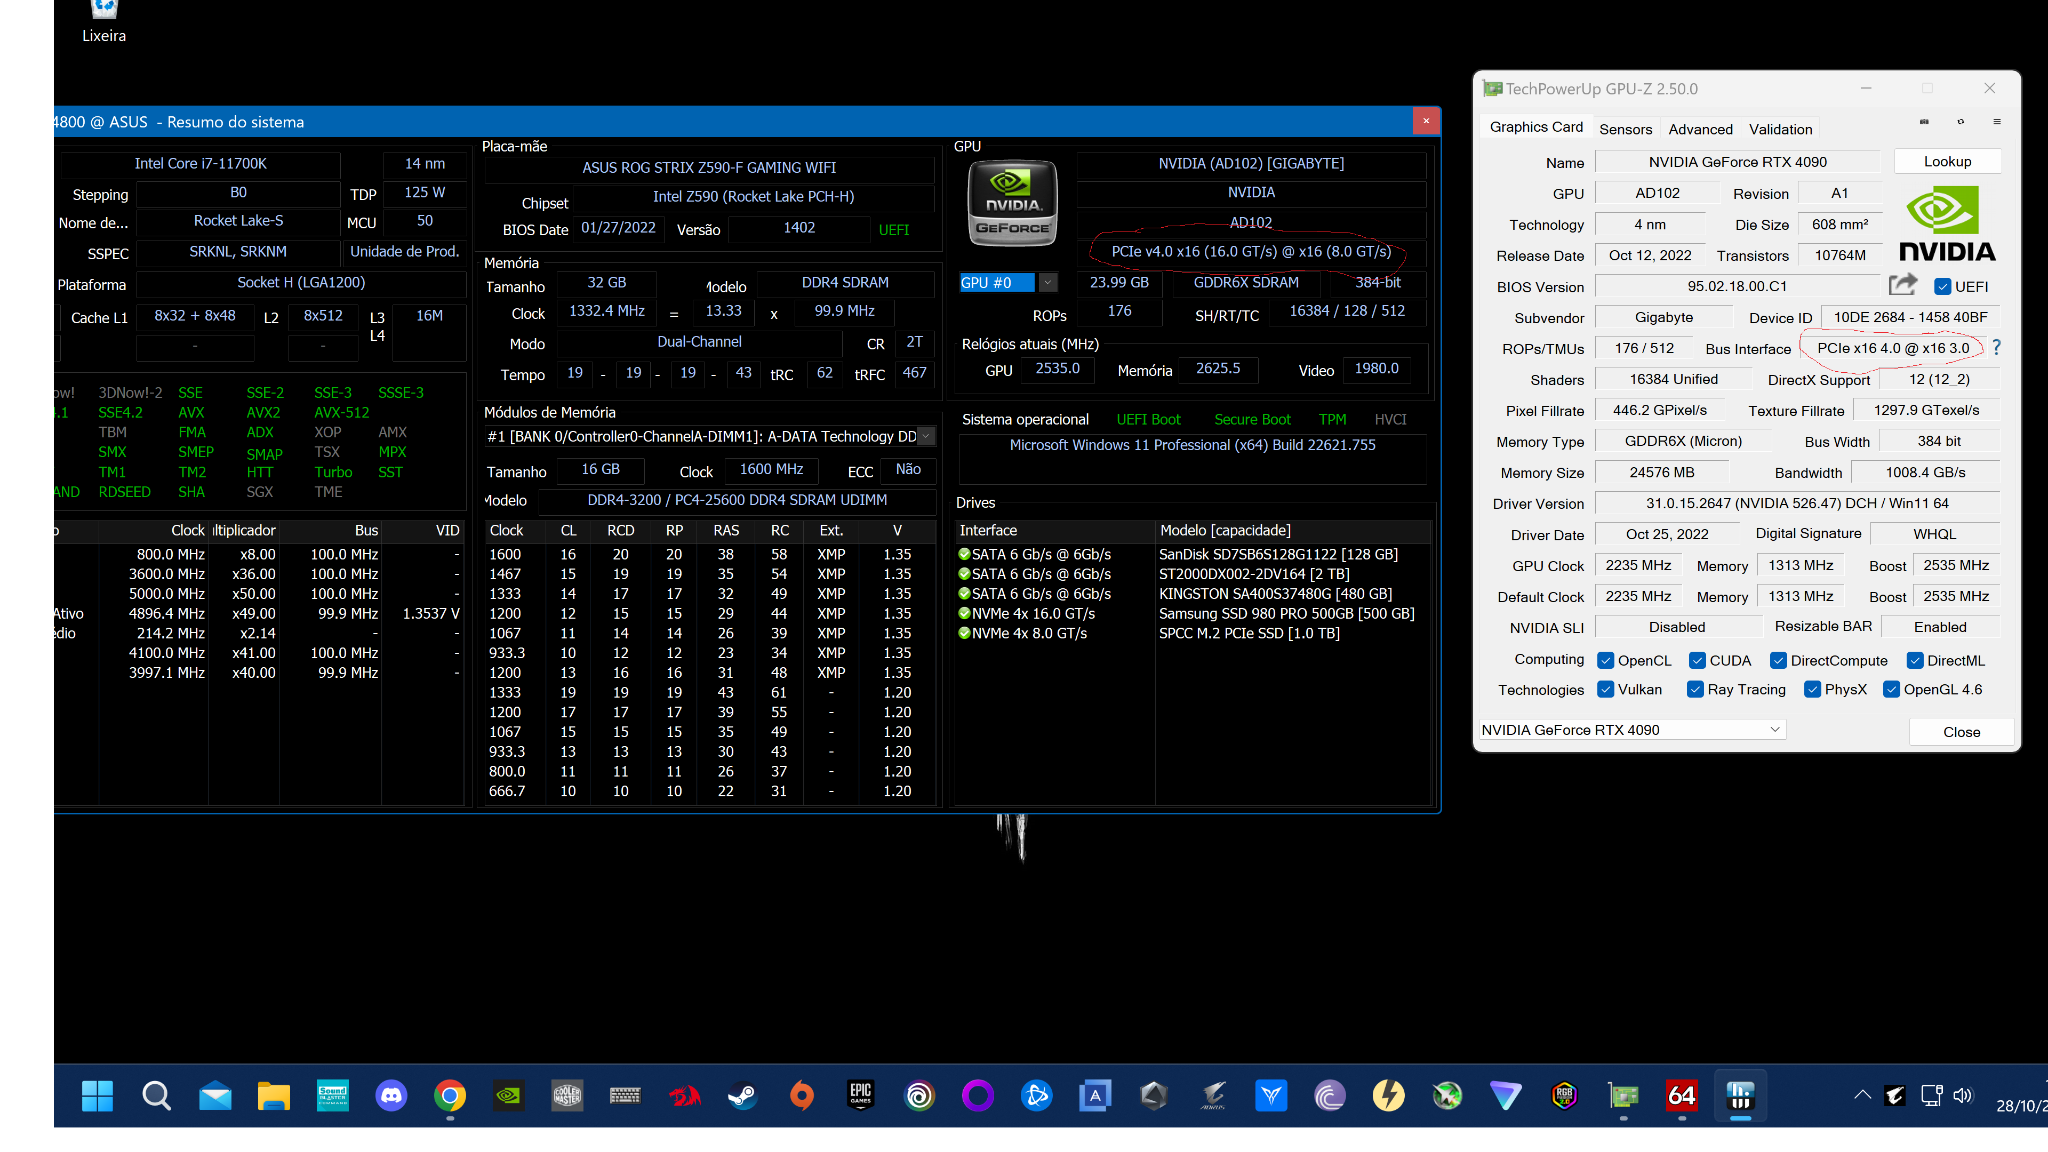
Task: Click Resizable BAR value Enabled
Action: (x=1940, y=627)
